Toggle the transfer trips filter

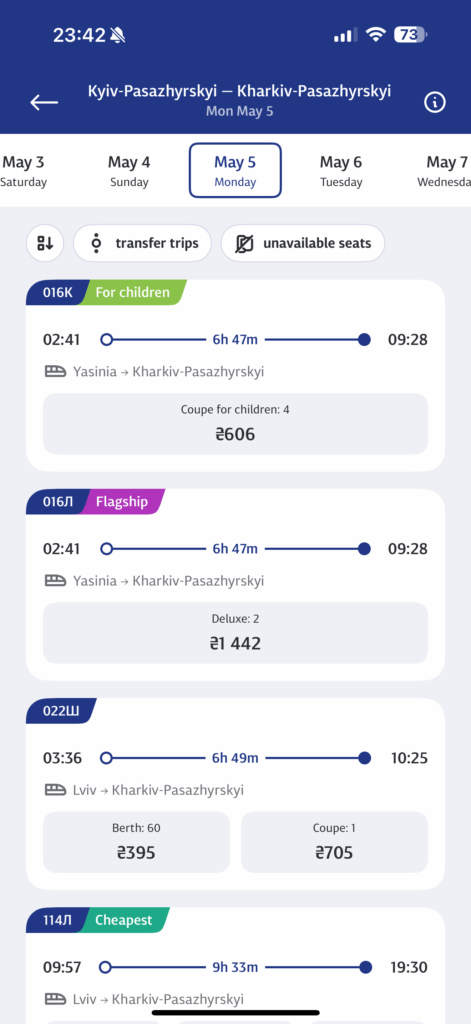142,244
